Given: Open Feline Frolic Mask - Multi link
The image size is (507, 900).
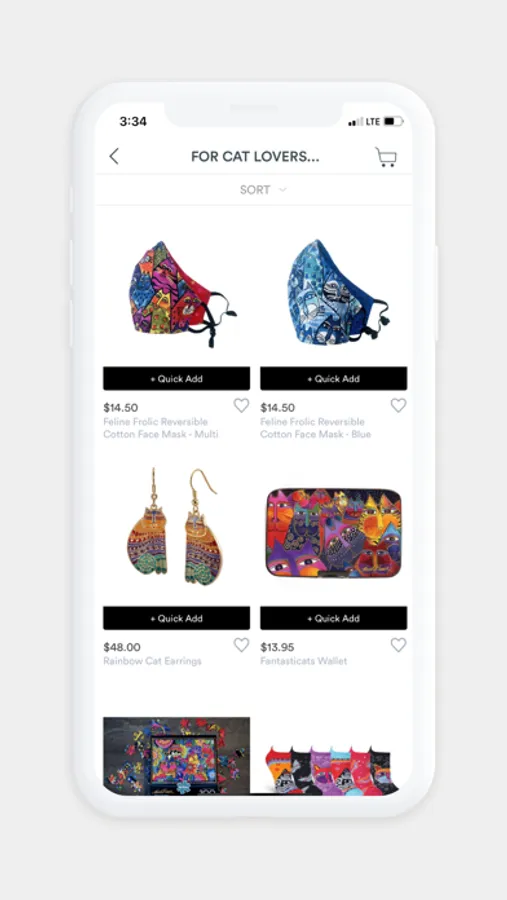Looking at the screenshot, I should (x=161, y=428).
